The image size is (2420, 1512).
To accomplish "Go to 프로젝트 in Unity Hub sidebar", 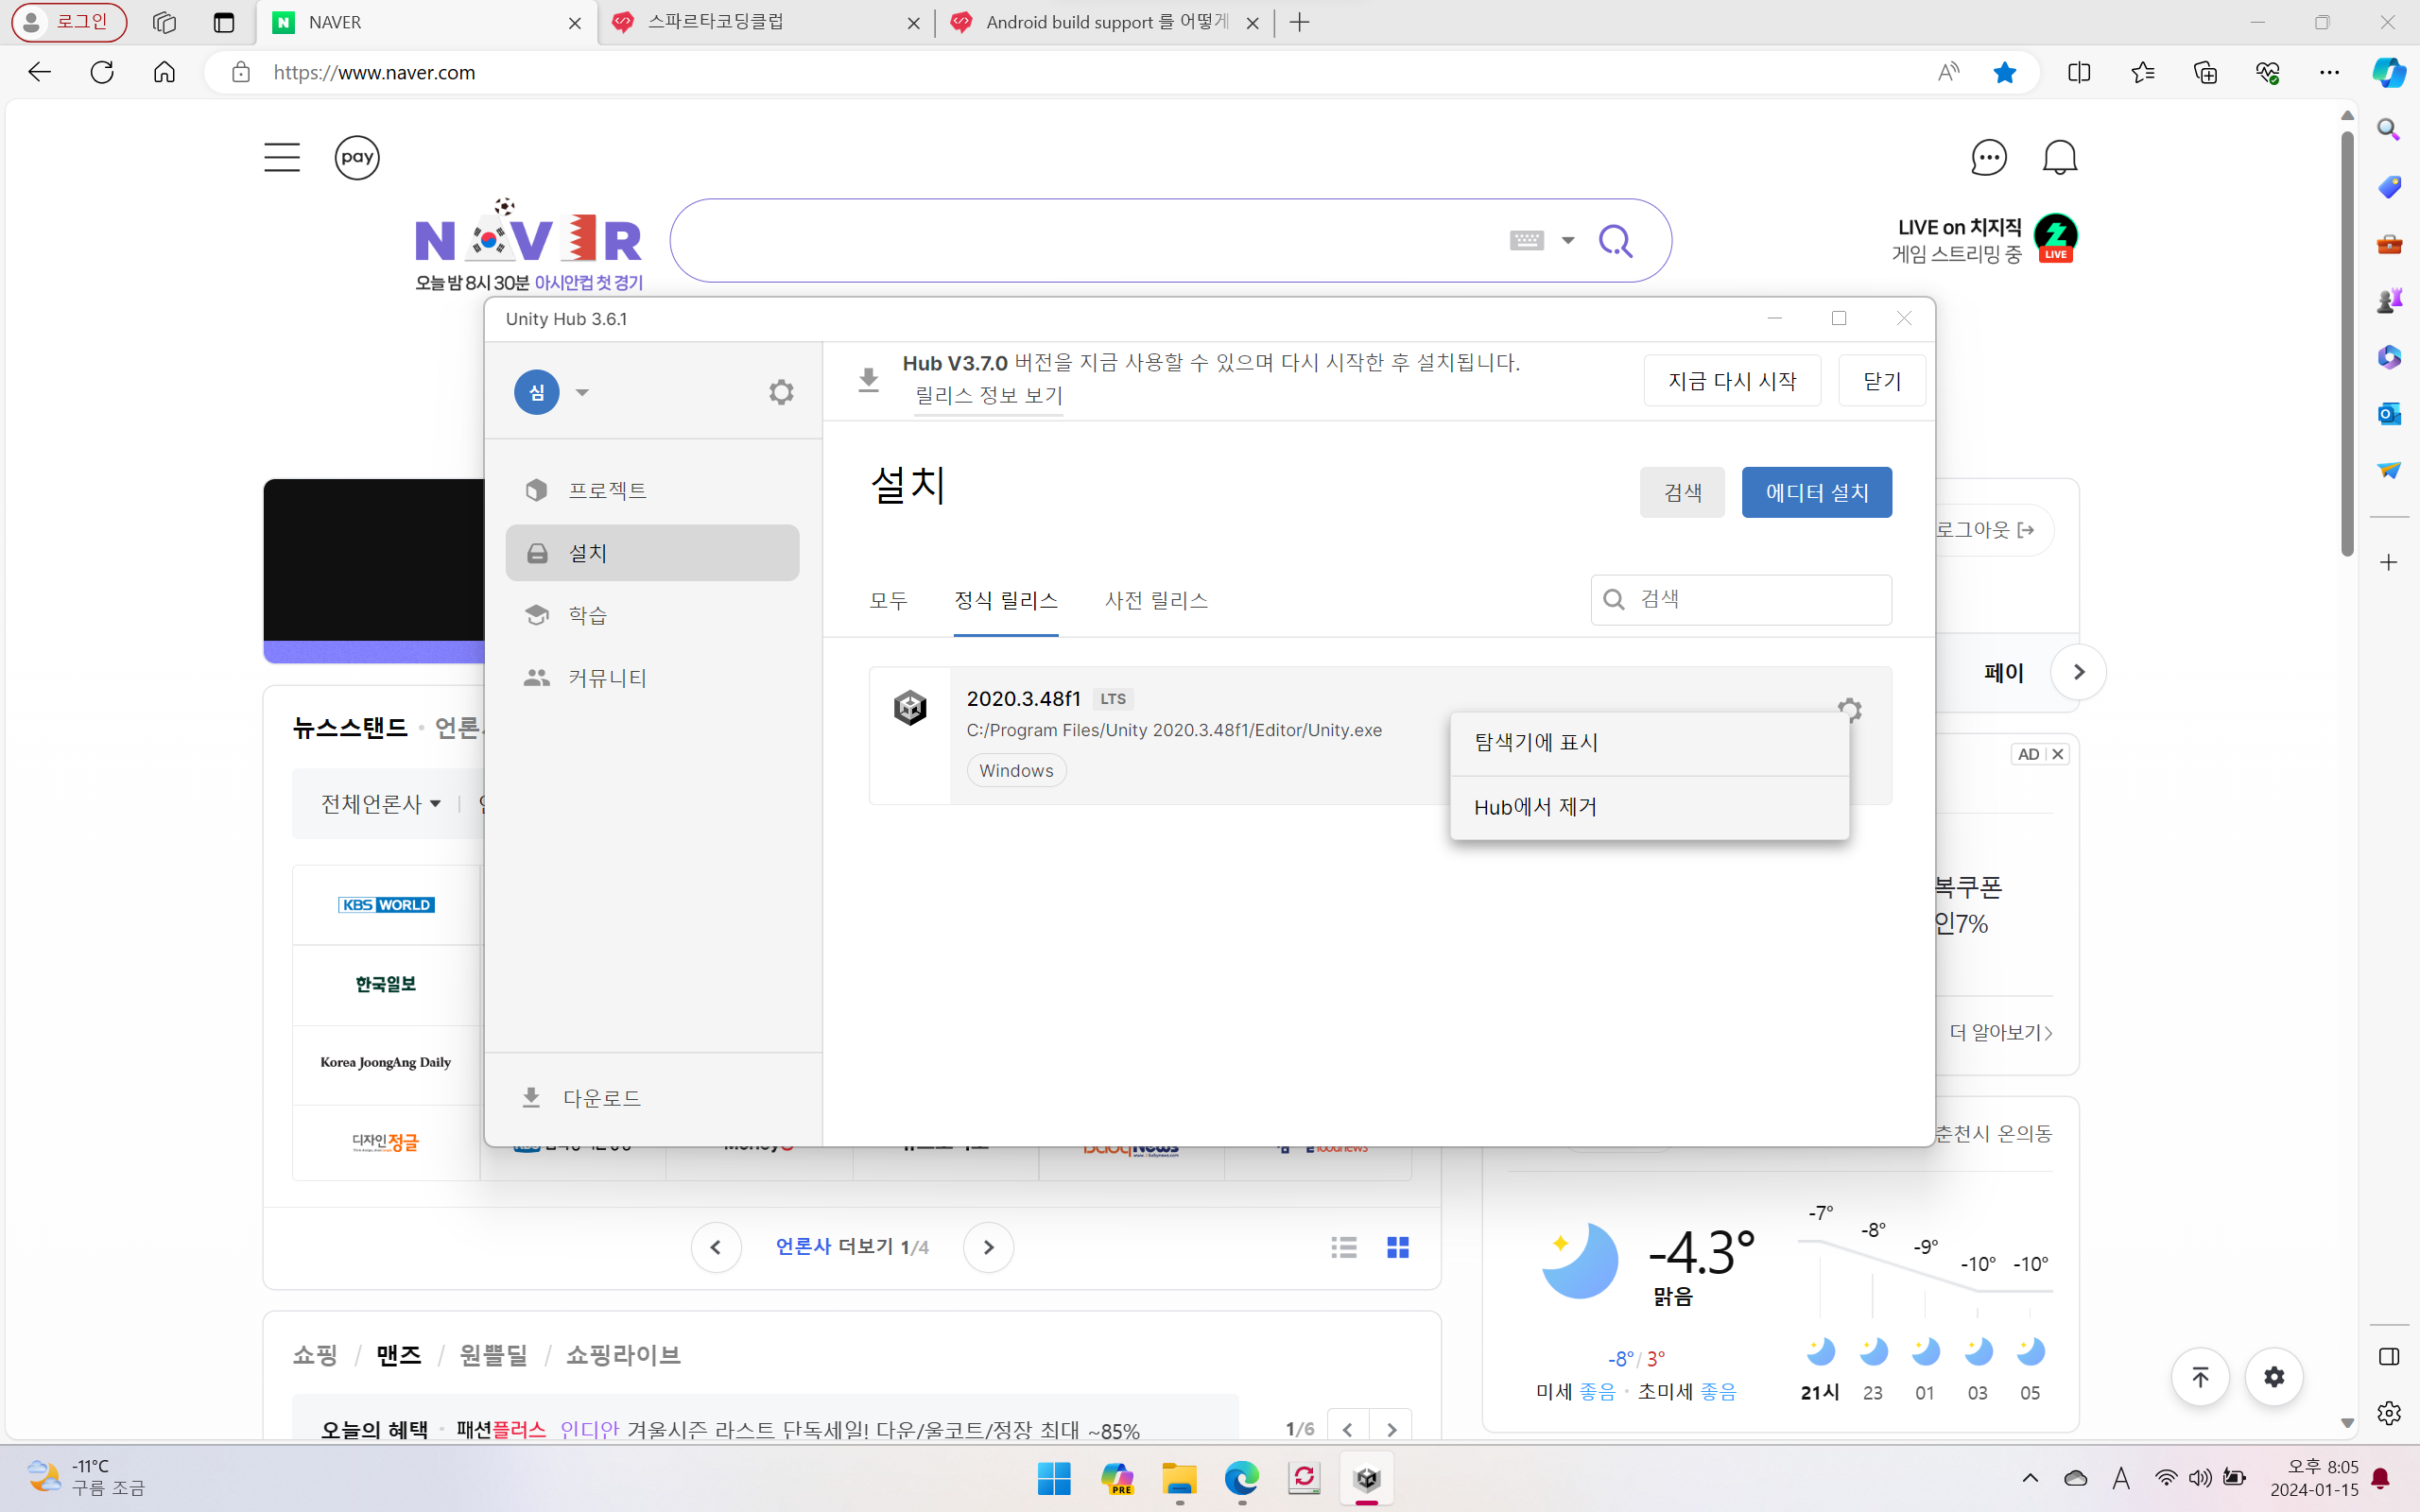I will click(652, 490).
